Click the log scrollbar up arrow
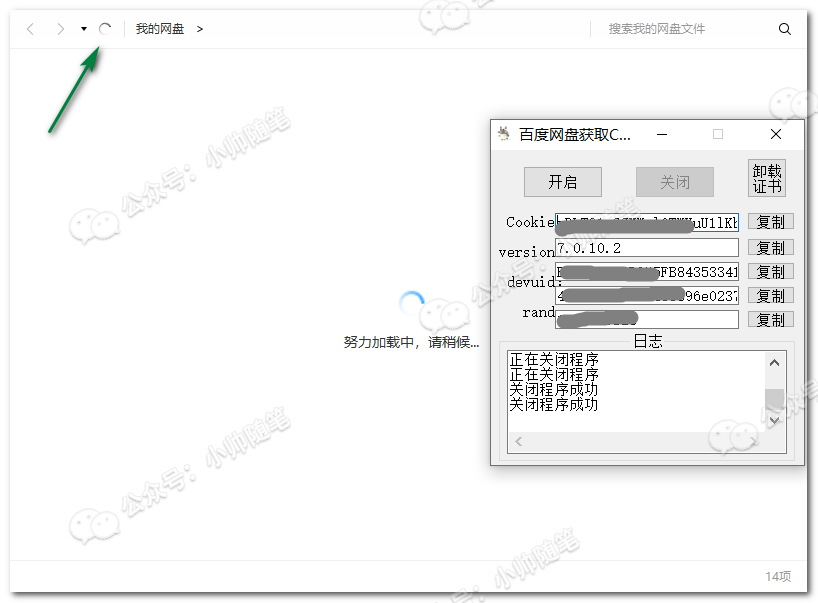Image resolution: width=818 pixels, height=603 pixels. [x=775, y=363]
